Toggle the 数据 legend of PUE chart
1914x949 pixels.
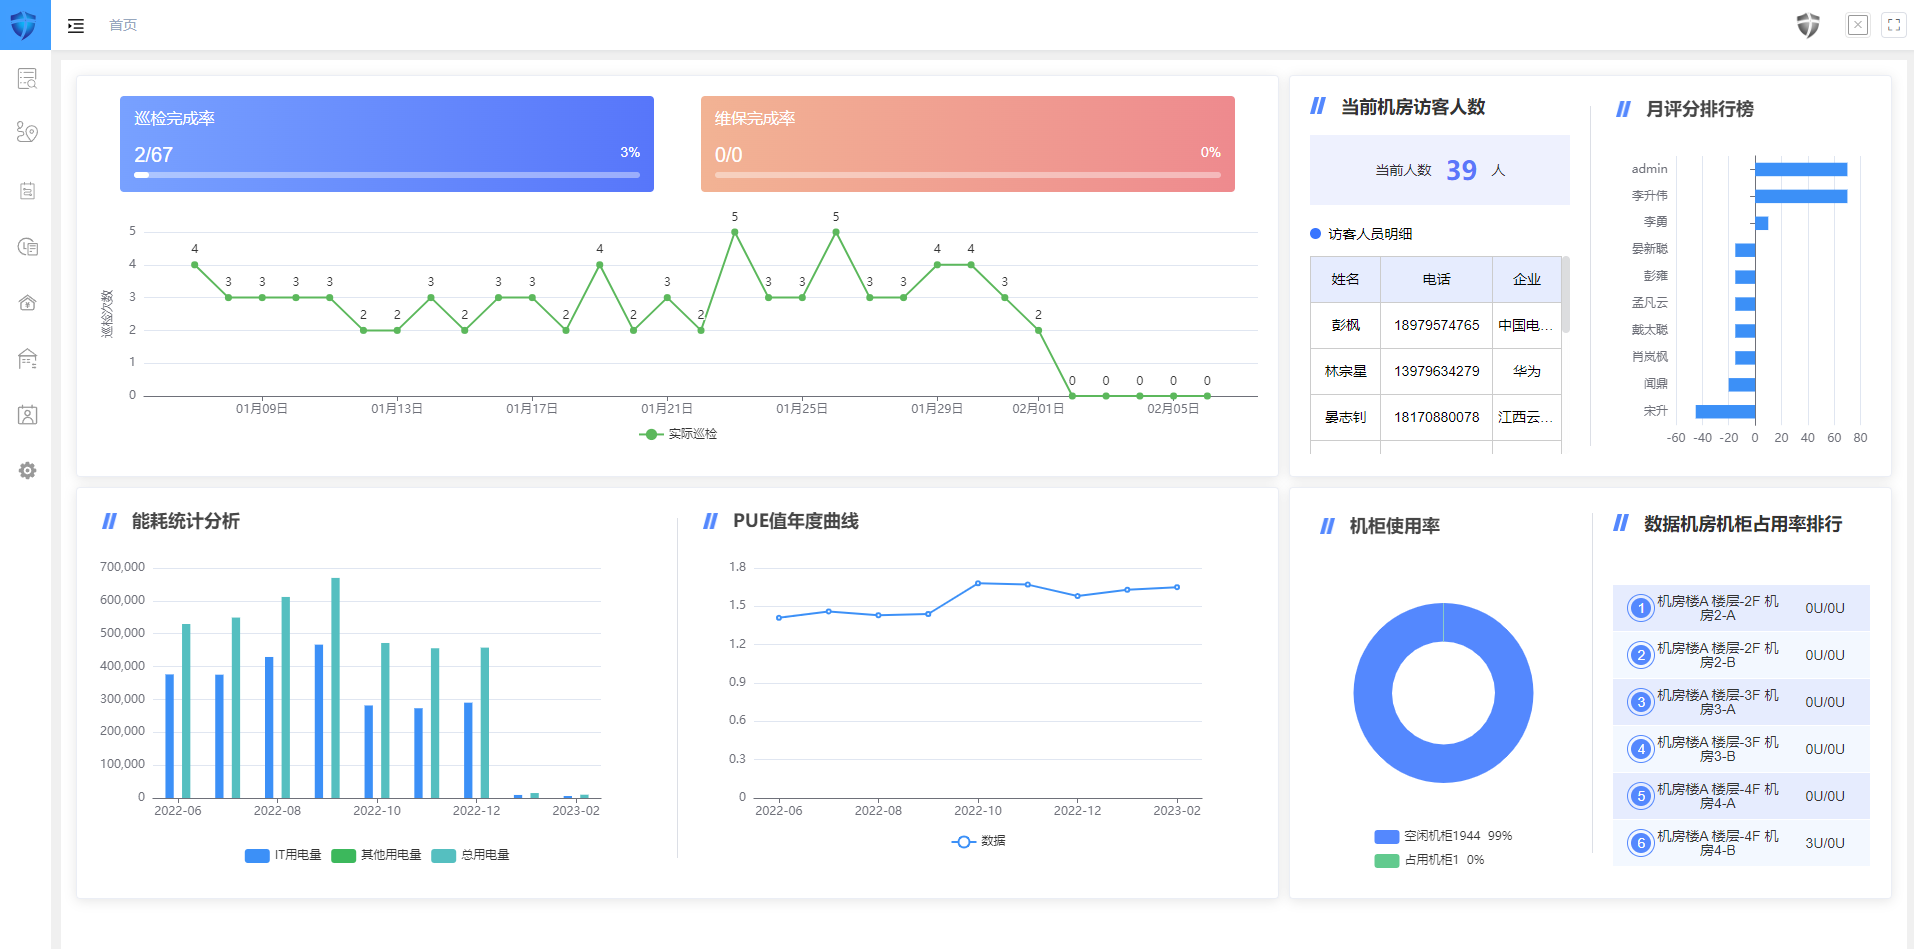pos(978,841)
